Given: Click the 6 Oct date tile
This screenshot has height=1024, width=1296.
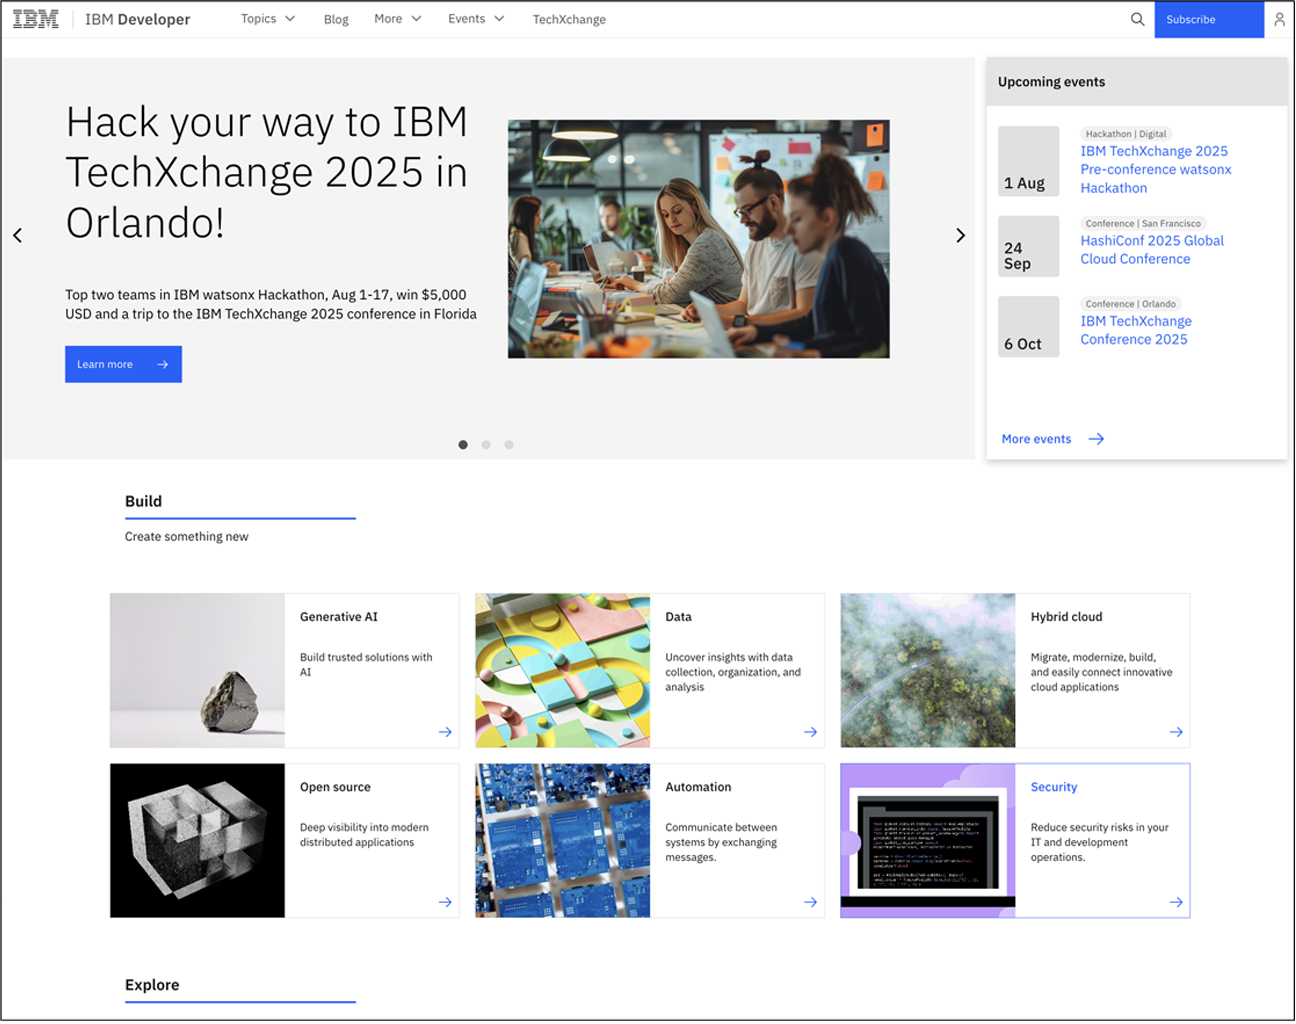Looking at the screenshot, I should (x=1029, y=327).
